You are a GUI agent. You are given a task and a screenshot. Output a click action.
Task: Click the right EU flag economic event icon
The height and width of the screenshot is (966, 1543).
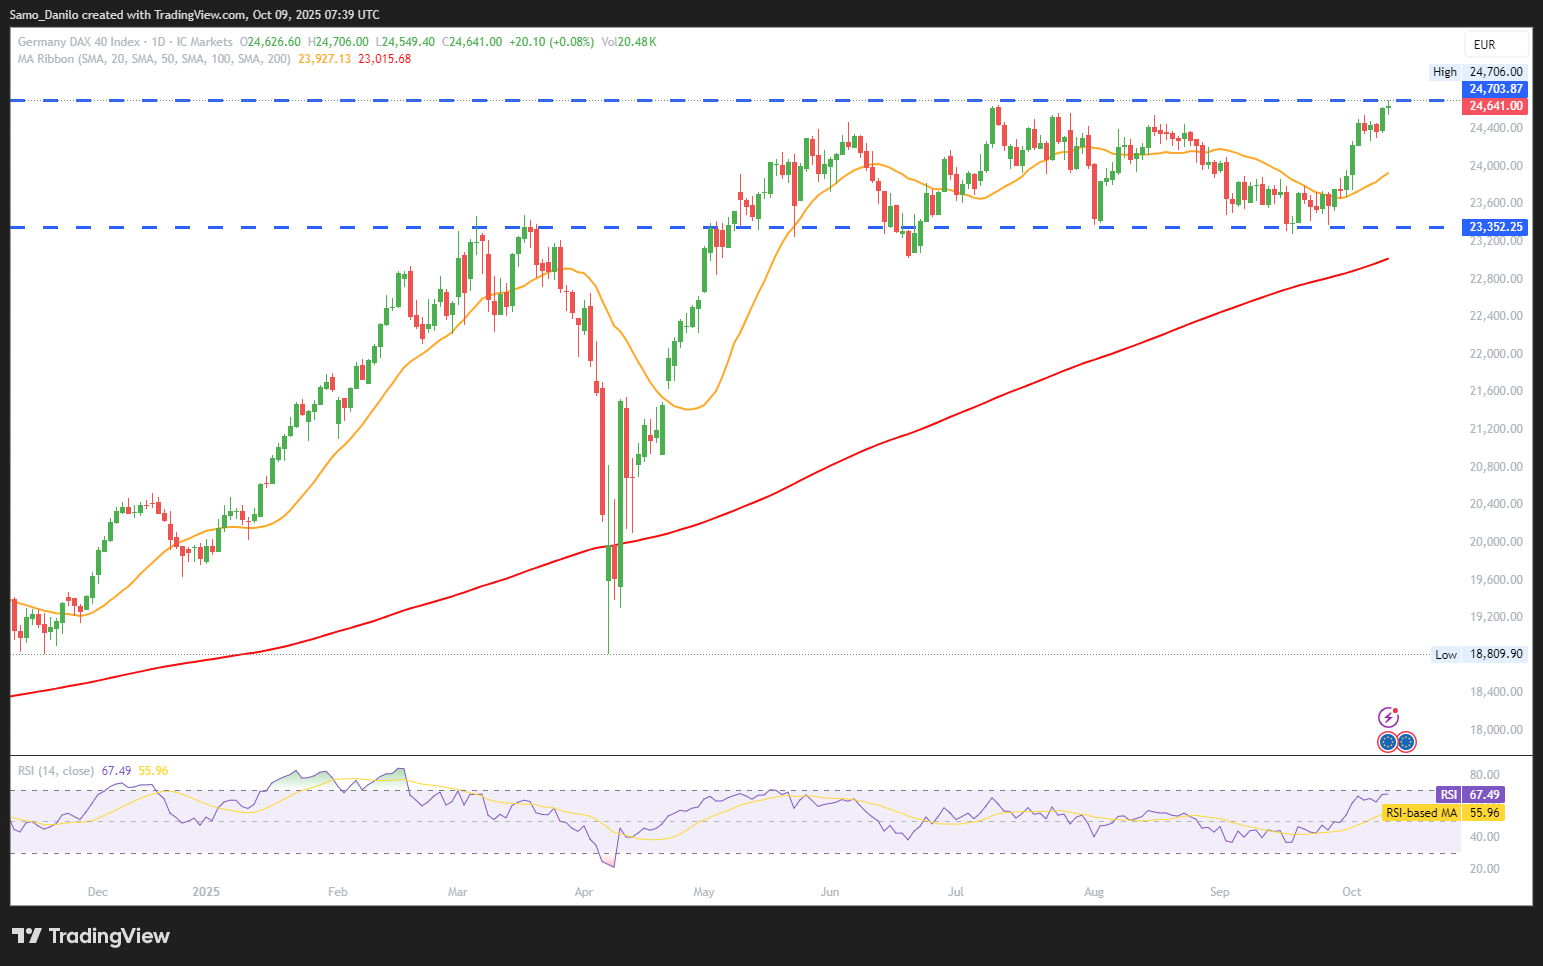1406,742
